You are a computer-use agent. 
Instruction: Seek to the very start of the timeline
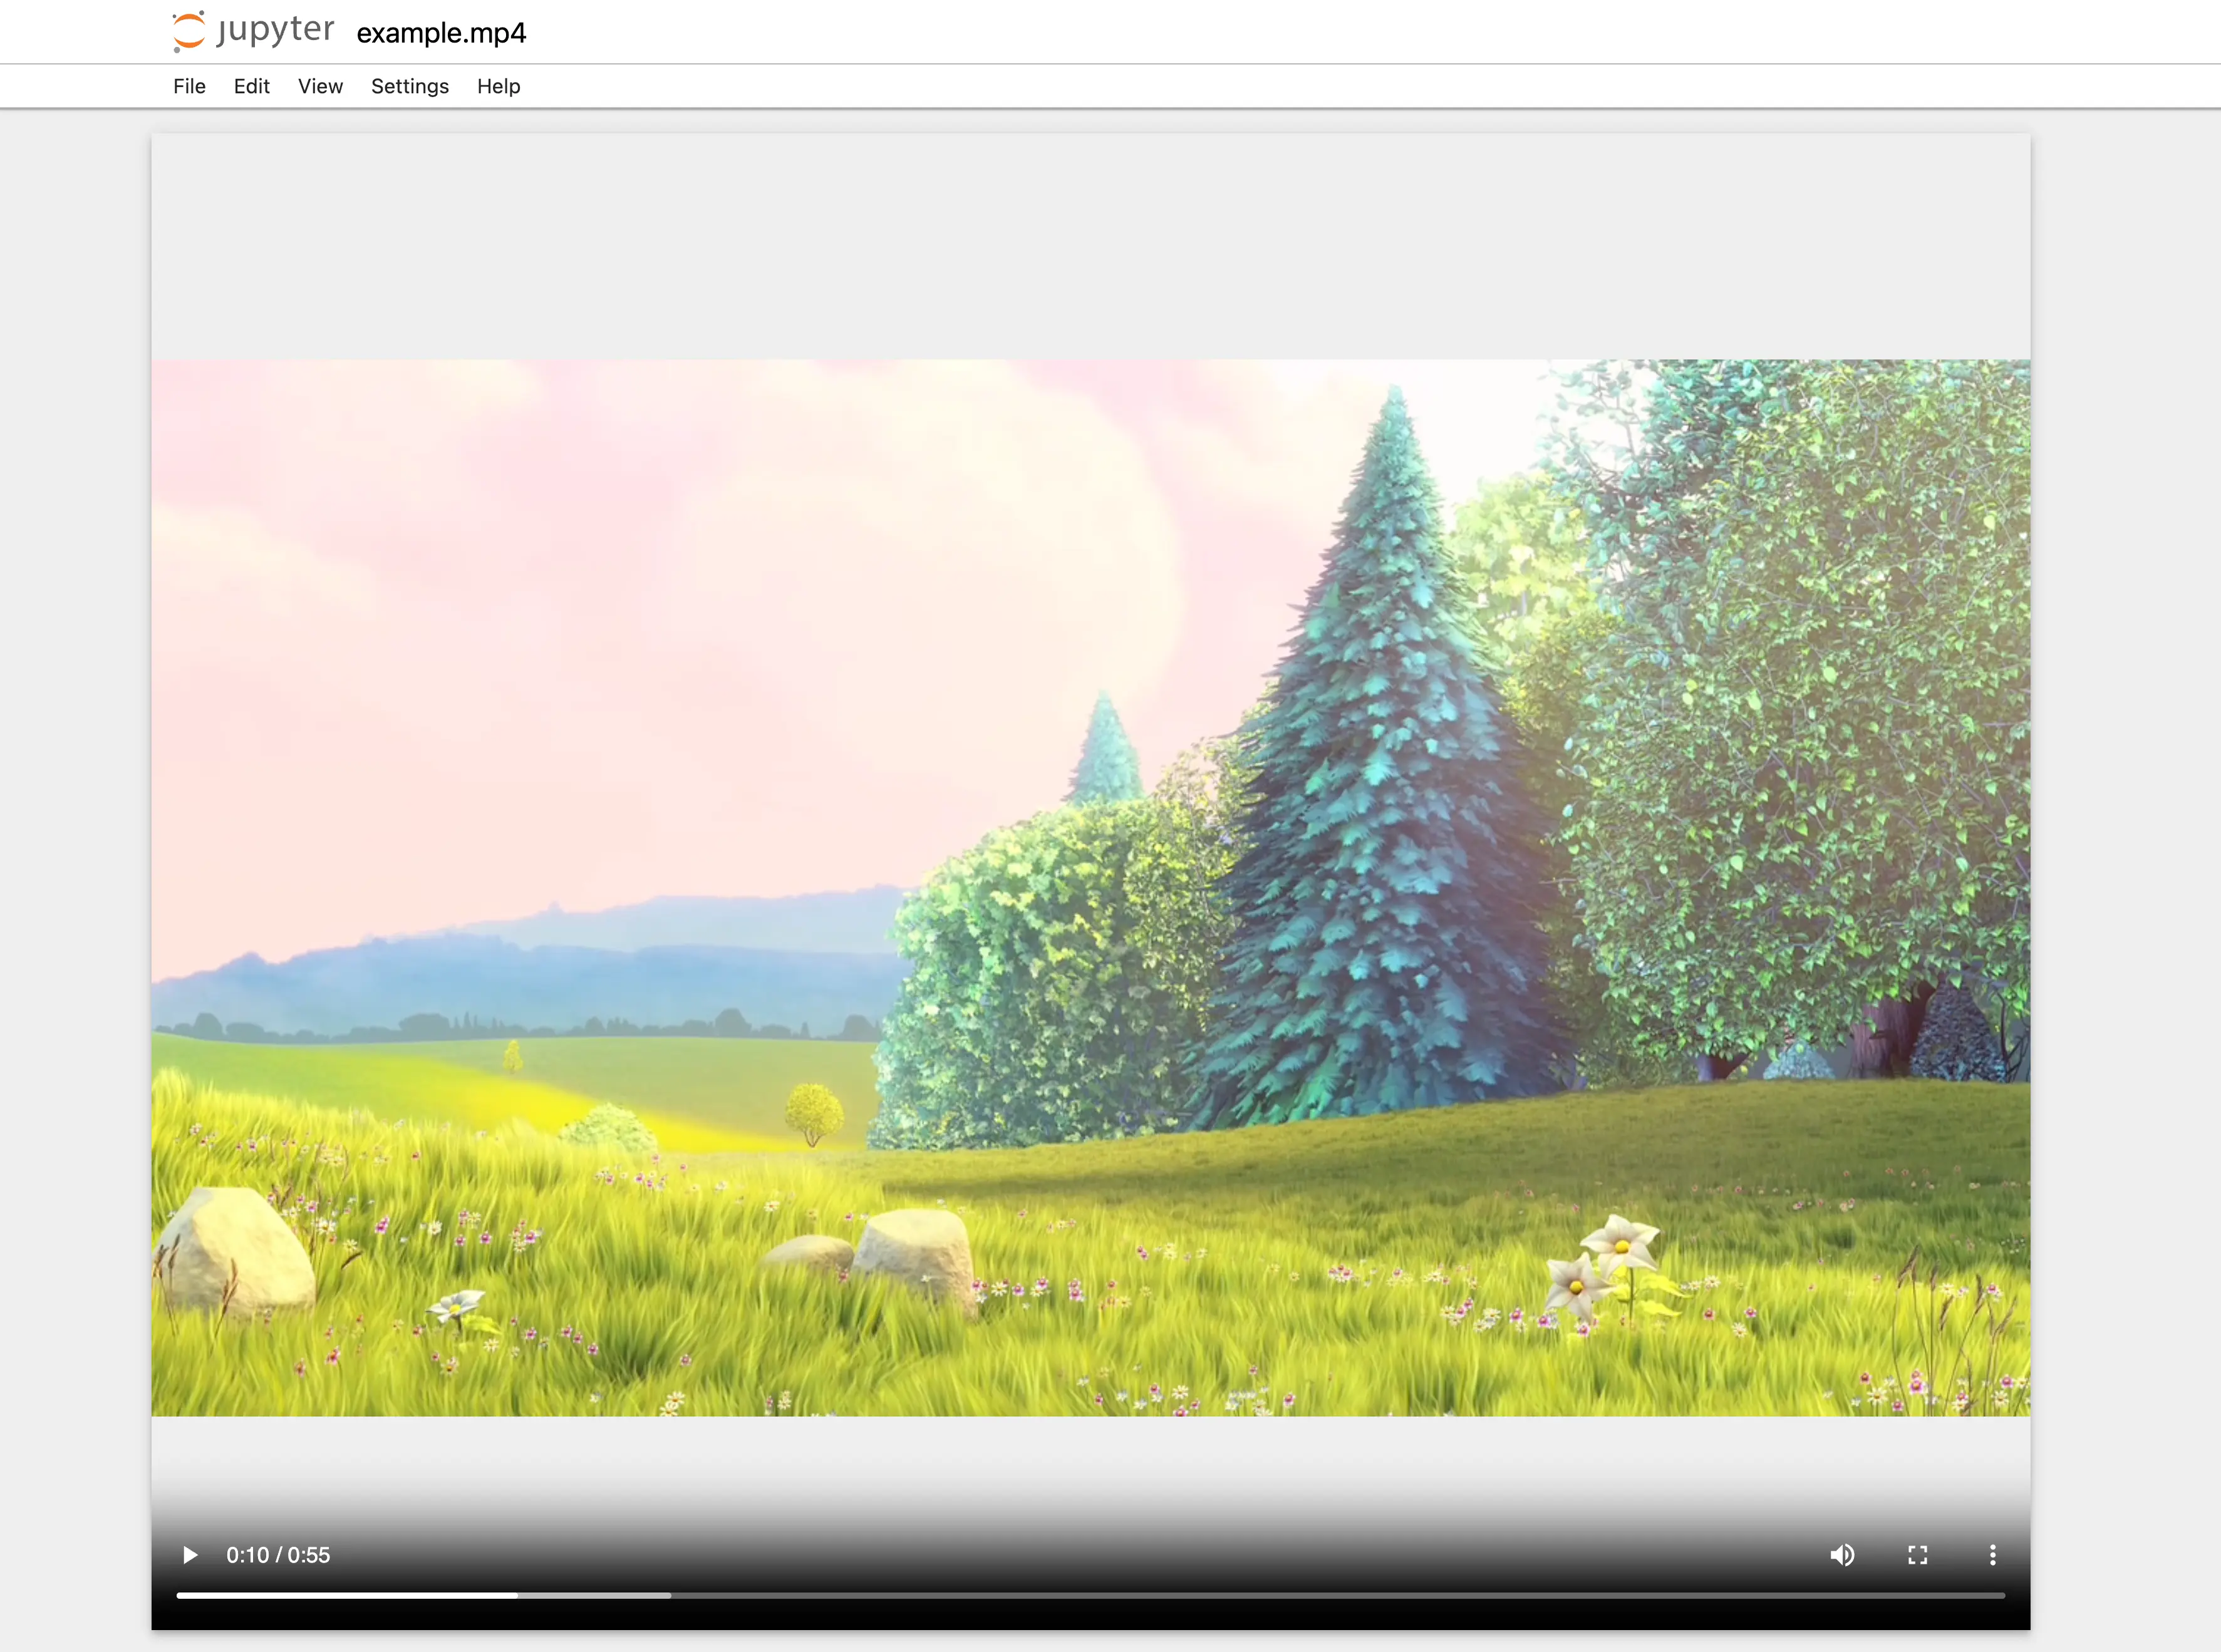179,1595
